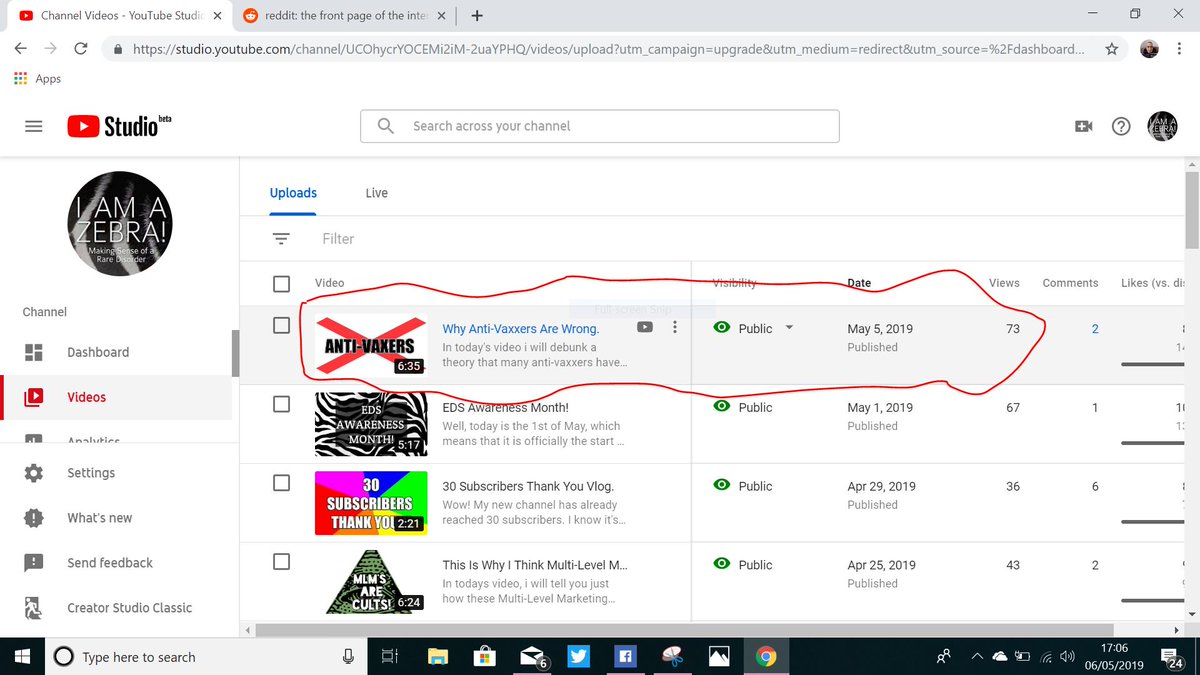
Task: Click the create video camera icon
Action: 1083,126
